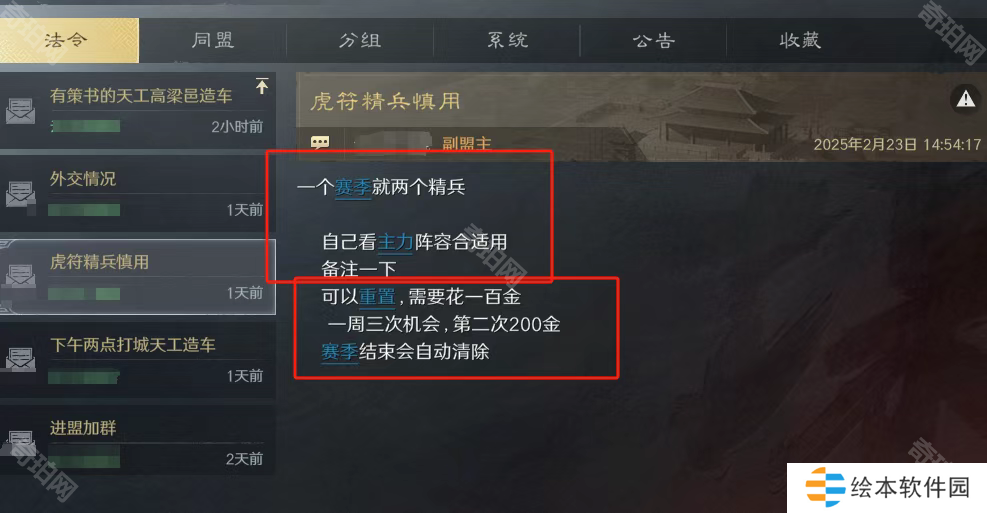The image size is (987, 513).
Task: Click the 主力 keyword link
Action: tap(395, 242)
